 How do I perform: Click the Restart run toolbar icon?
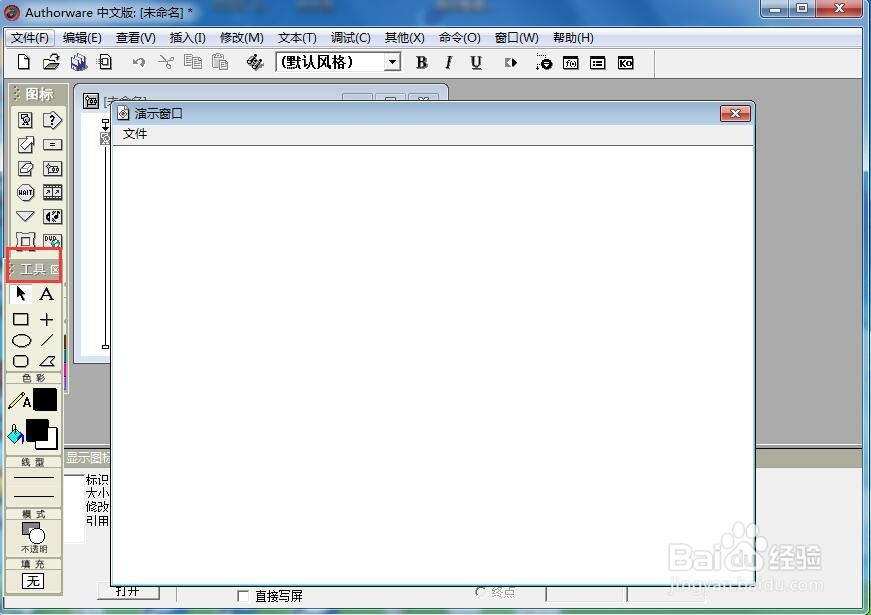511,63
